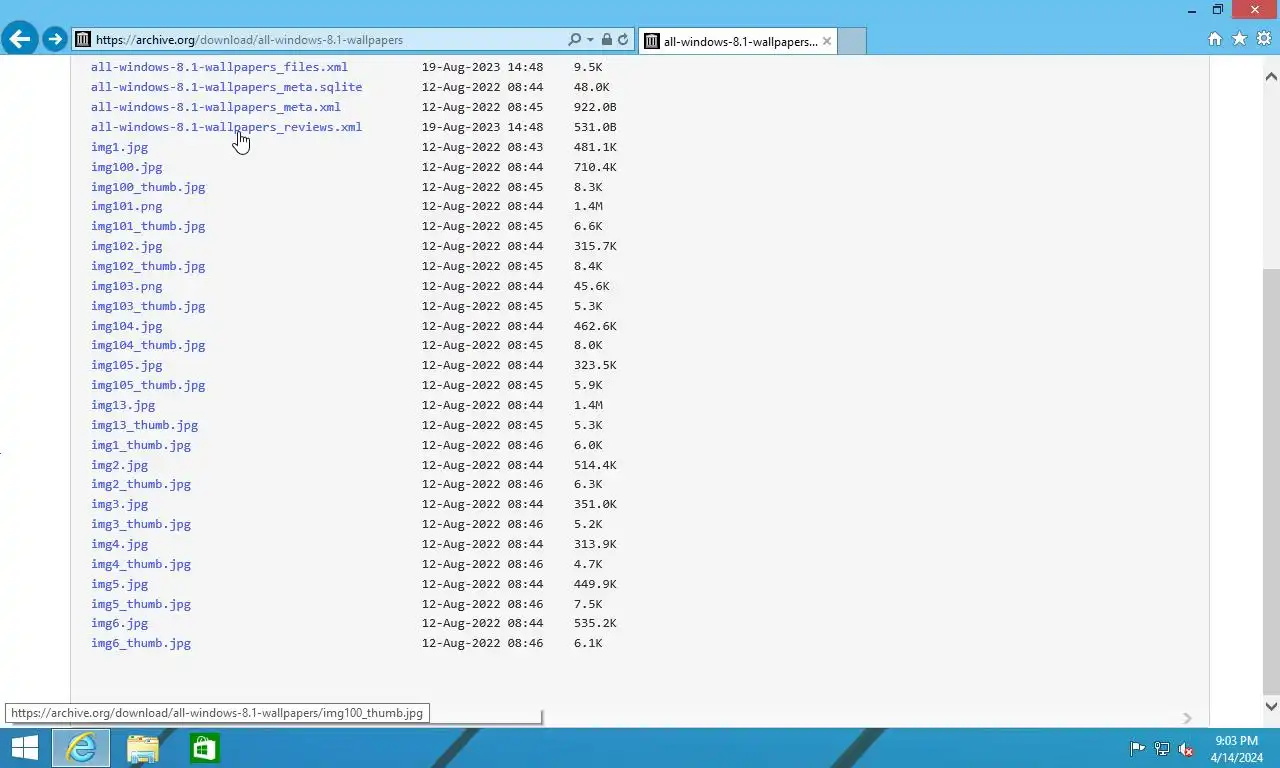Open all-windows-8.1-wallpapers_meta.sqlite link
The image size is (1280, 768).
(226, 87)
